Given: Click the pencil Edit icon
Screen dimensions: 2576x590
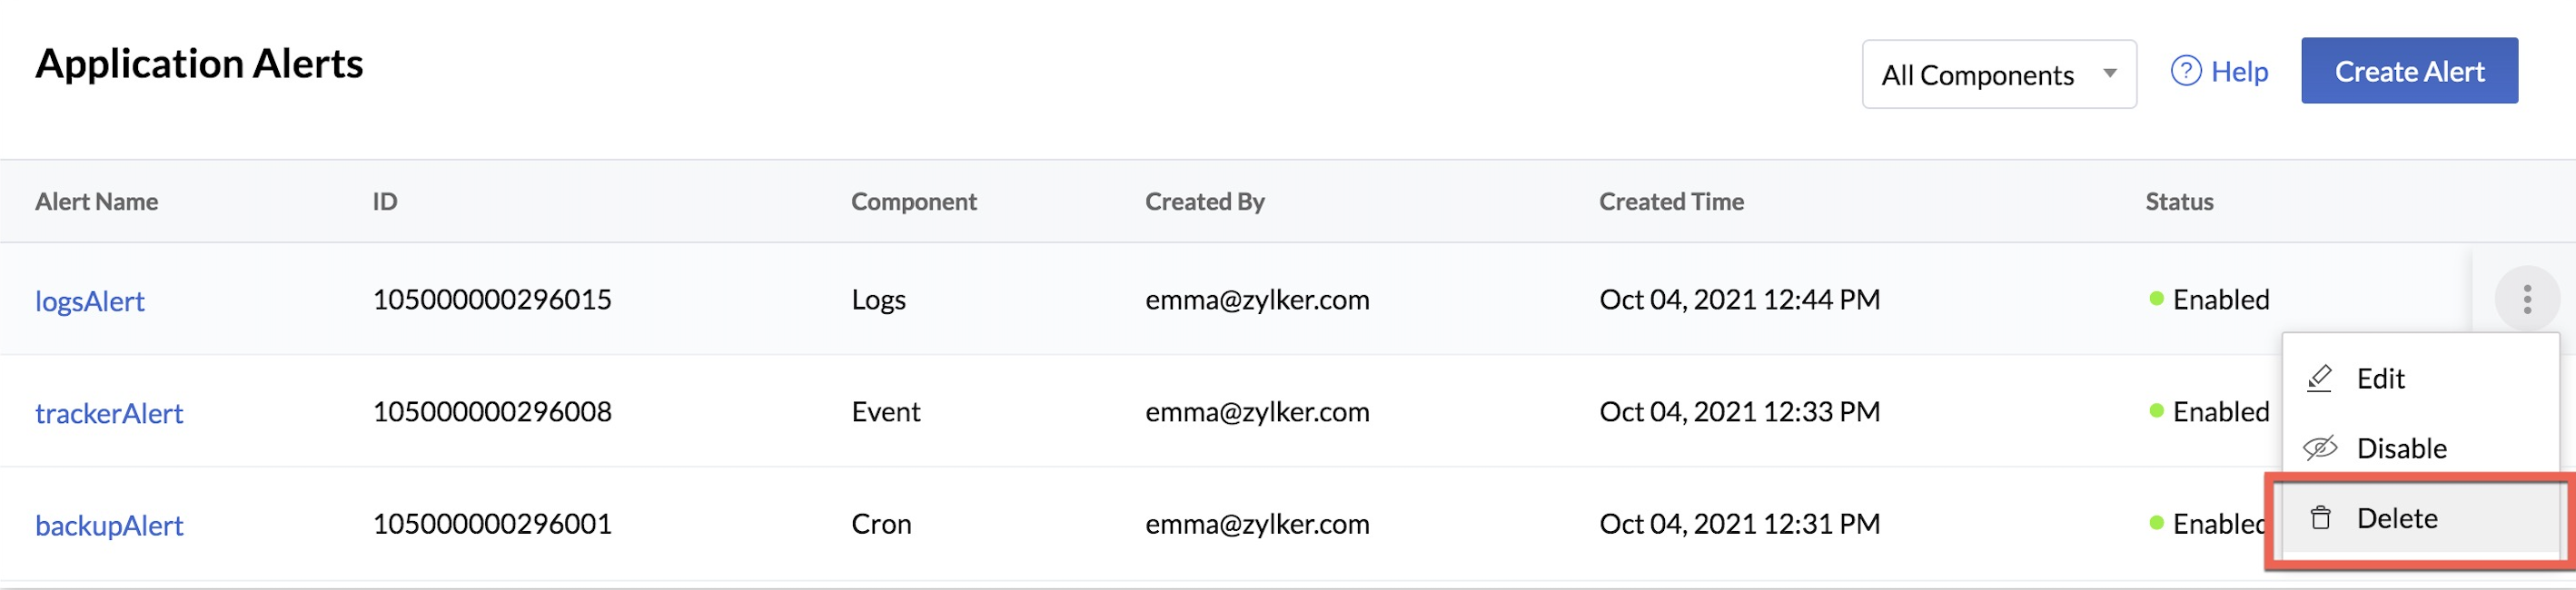Looking at the screenshot, I should click(2319, 379).
